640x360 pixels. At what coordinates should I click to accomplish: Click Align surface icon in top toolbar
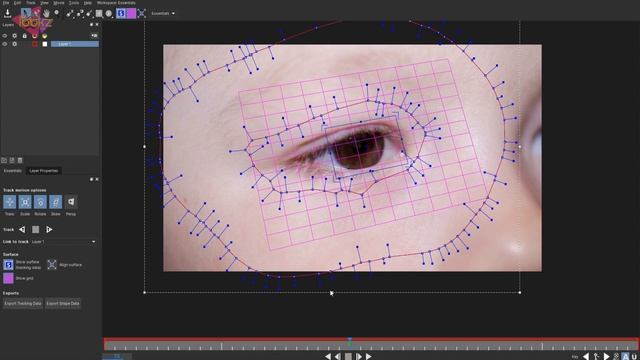click(x=142, y=13)
